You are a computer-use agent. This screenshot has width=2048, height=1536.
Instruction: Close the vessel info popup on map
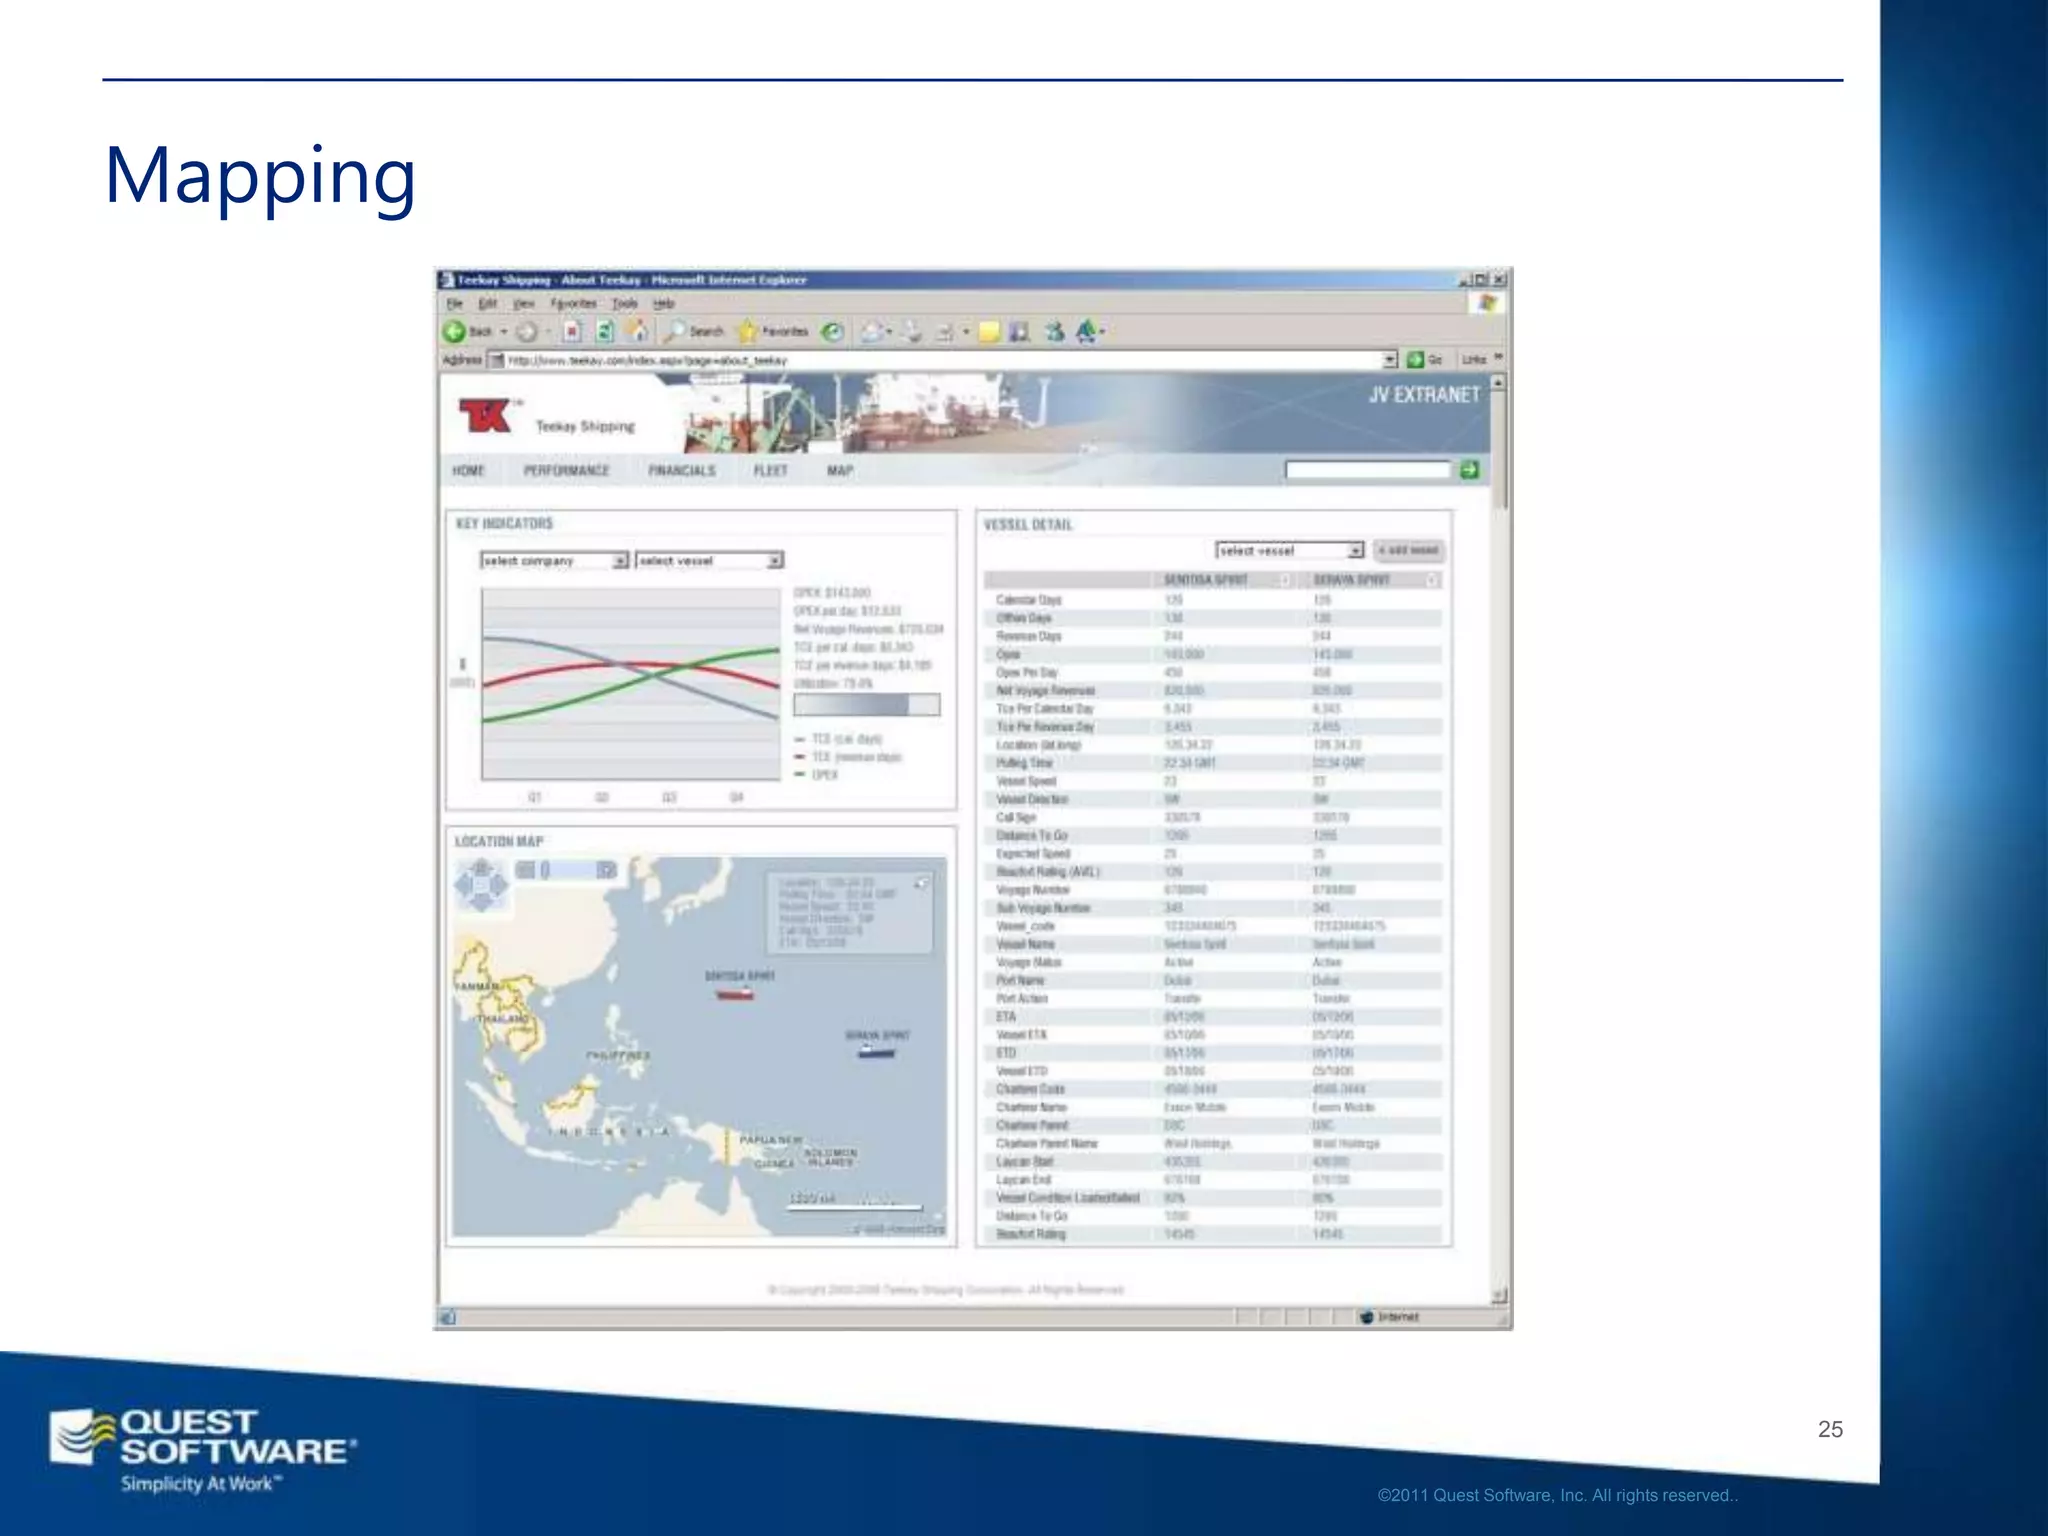tap(921, 884)
